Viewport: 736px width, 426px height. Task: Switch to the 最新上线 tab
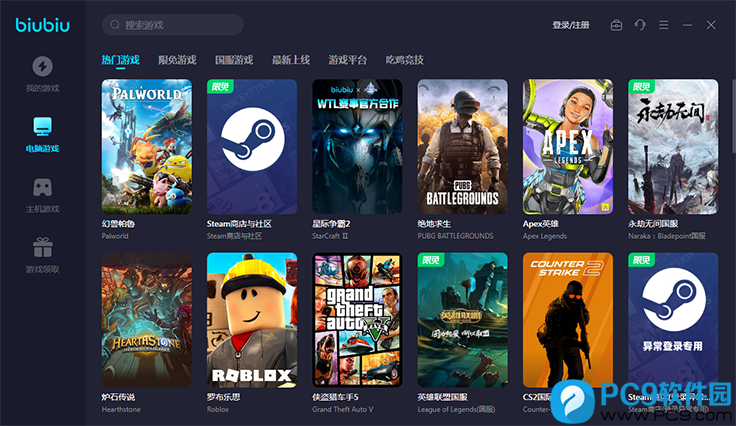291,60
